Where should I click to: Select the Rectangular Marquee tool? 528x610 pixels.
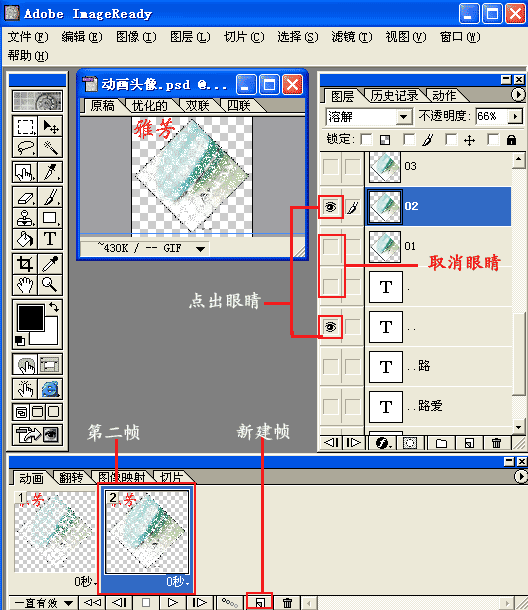(x=25, y=126)
